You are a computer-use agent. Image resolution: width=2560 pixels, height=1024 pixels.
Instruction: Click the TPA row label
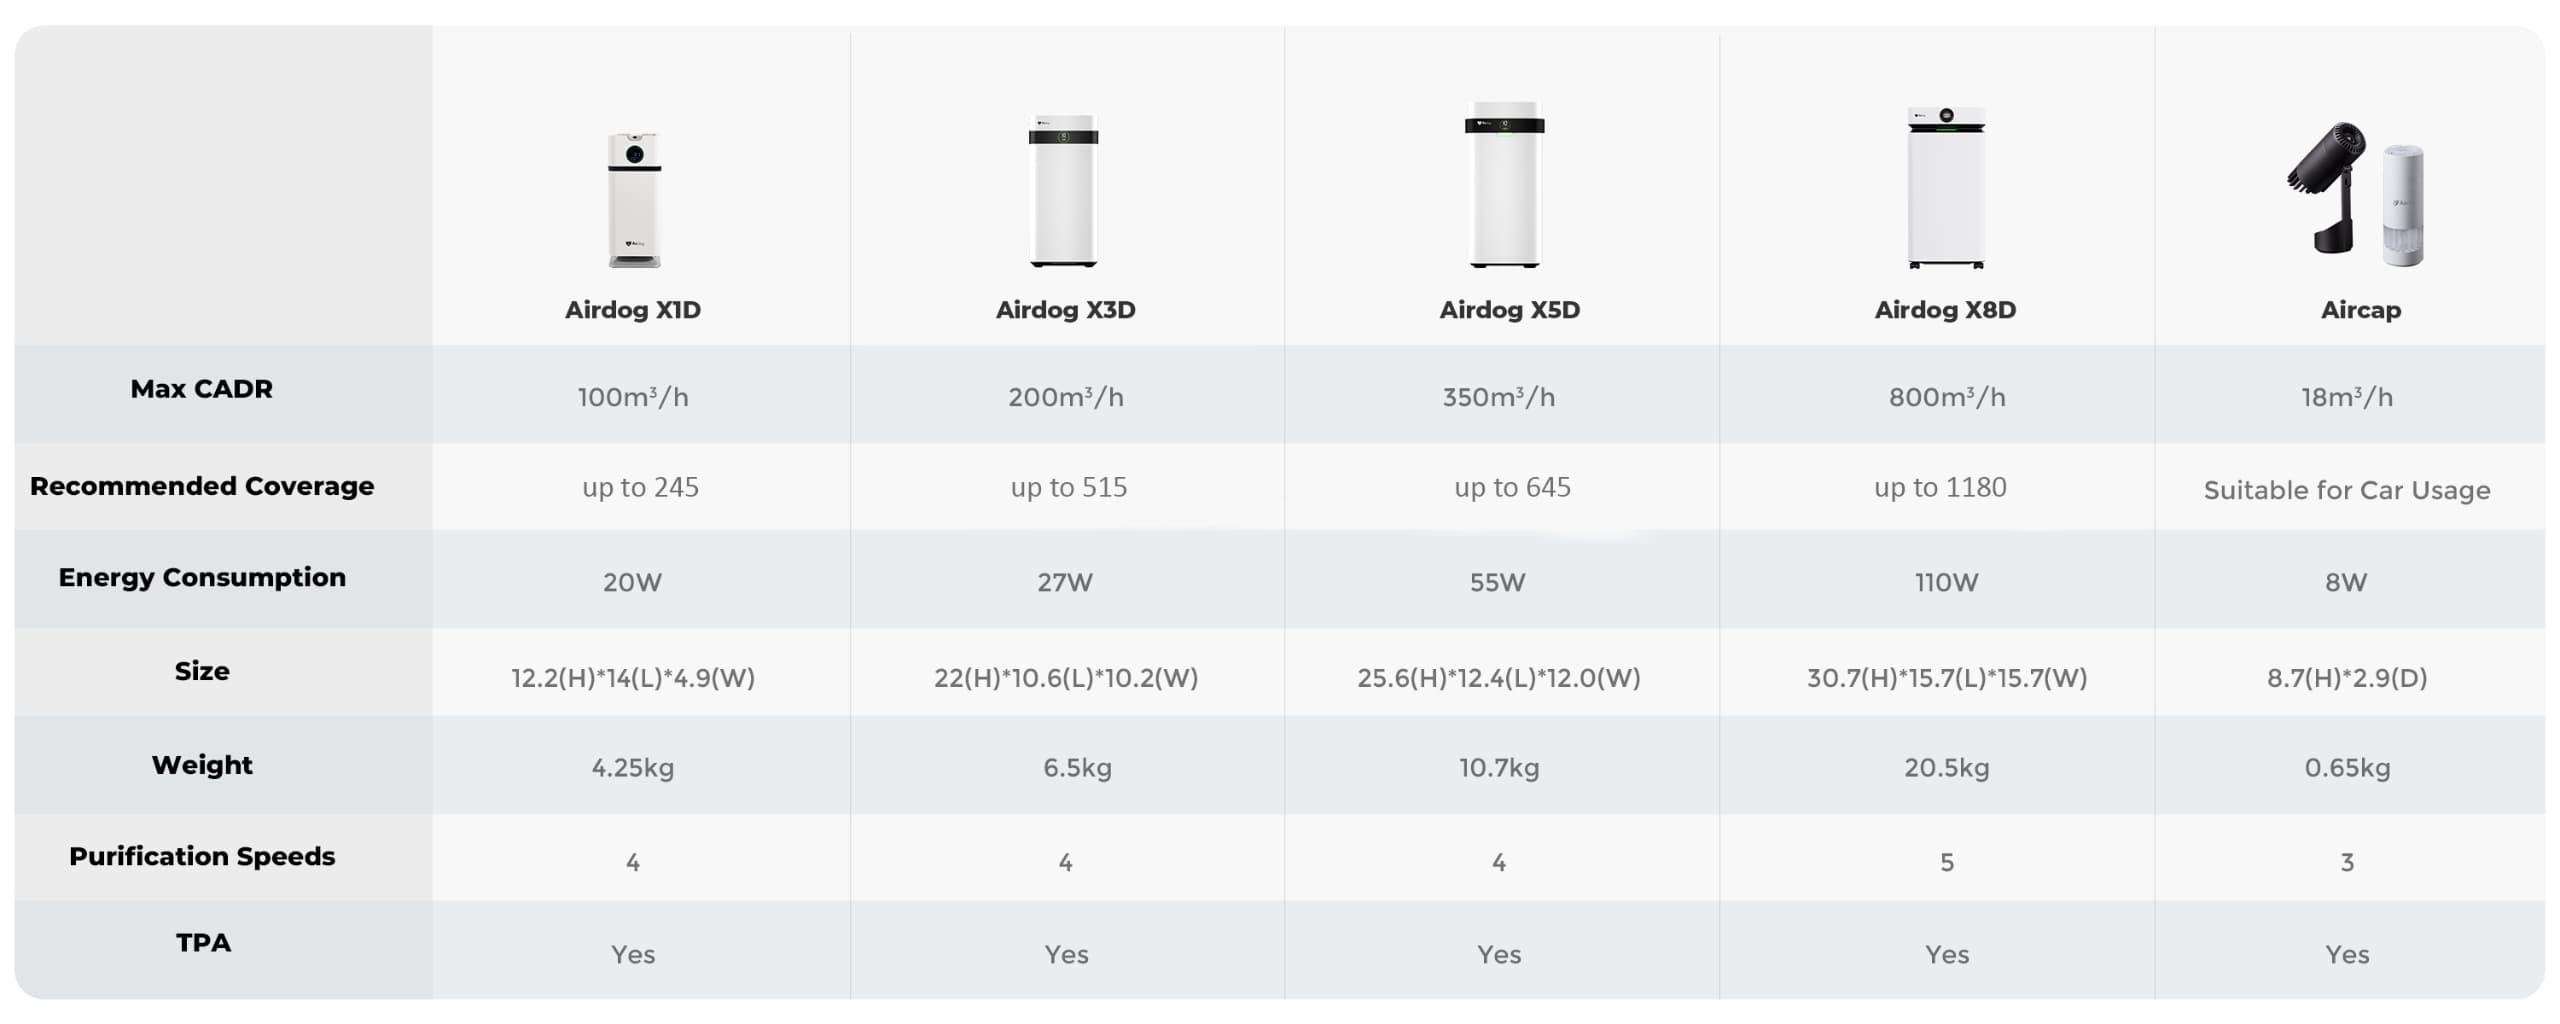pyautogui.click(x=203, y=943)
